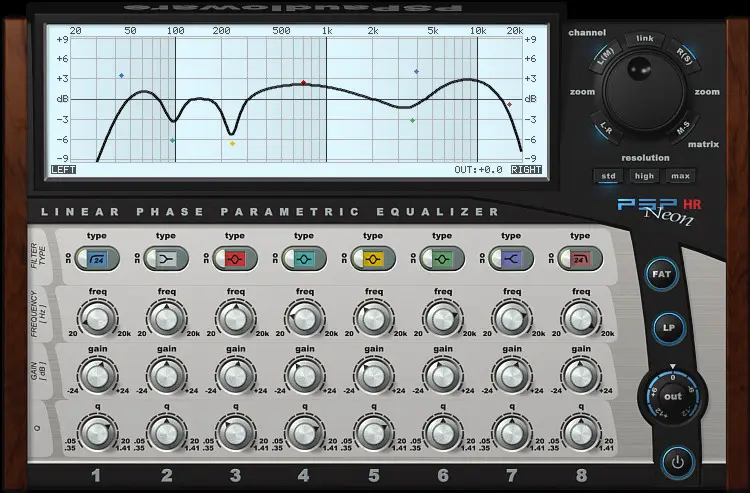Toggle band 2 on switch
The image size is (750, 493).
151,259
